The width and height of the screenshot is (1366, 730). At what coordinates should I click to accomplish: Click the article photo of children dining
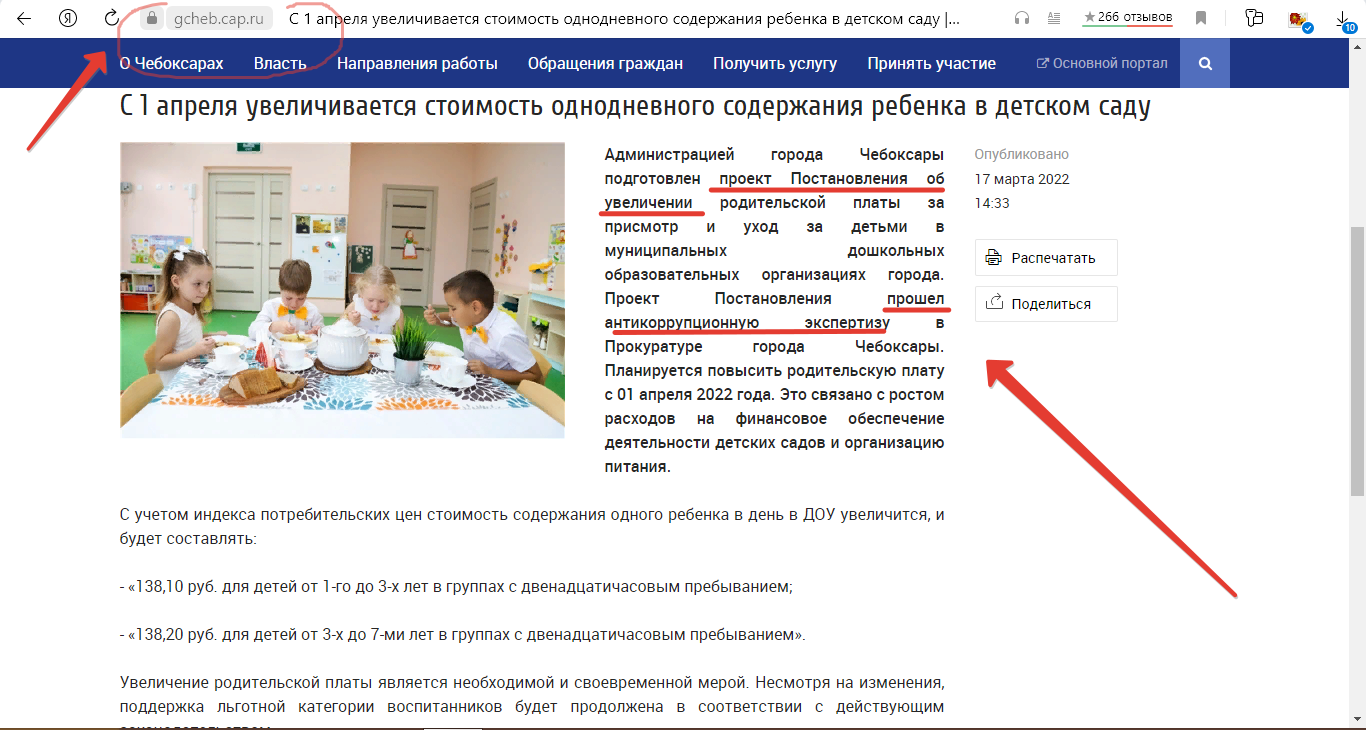[x=342, y=290]
